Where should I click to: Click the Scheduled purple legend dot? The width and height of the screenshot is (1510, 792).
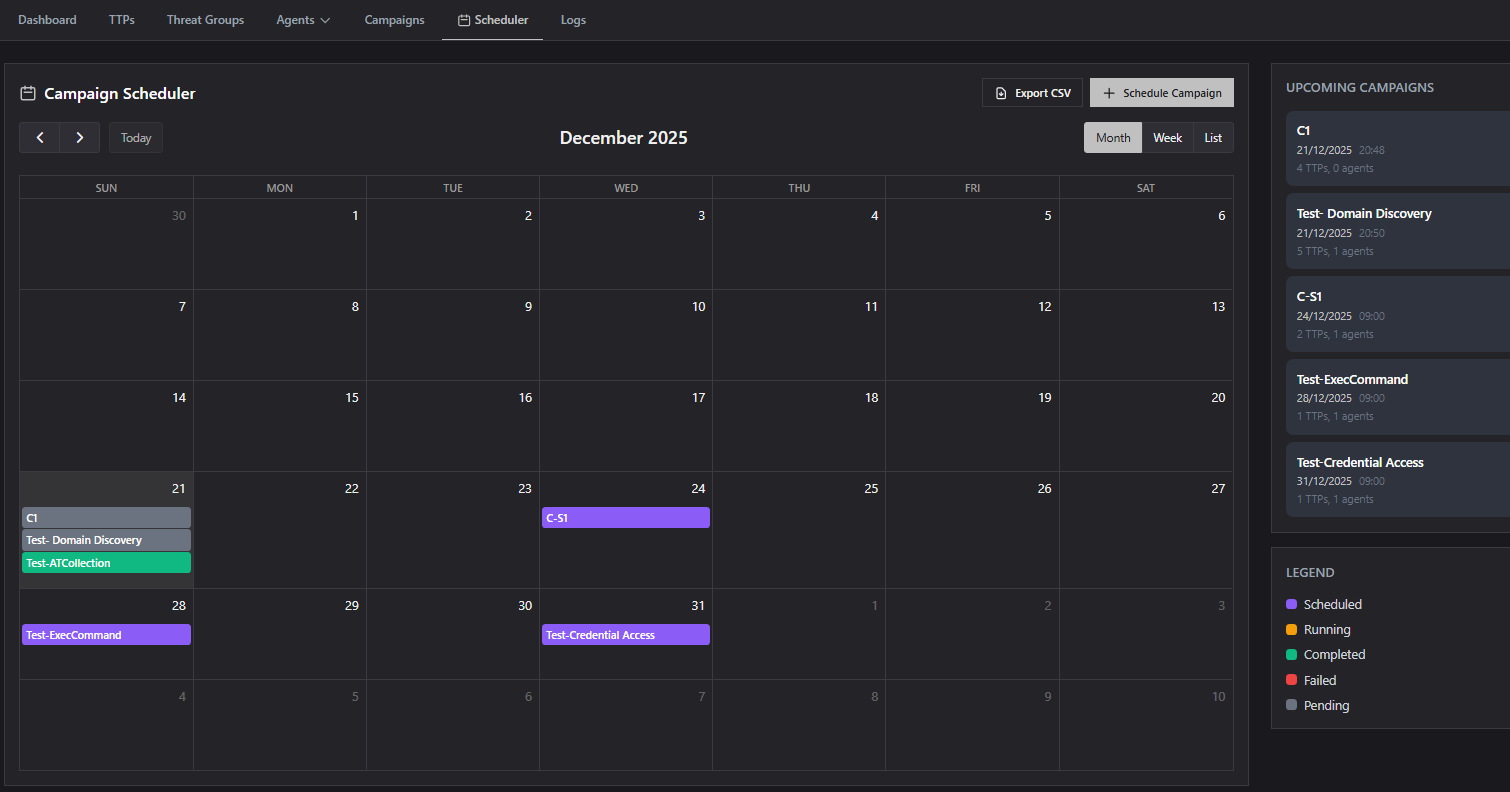click(x=1292, y=604)
